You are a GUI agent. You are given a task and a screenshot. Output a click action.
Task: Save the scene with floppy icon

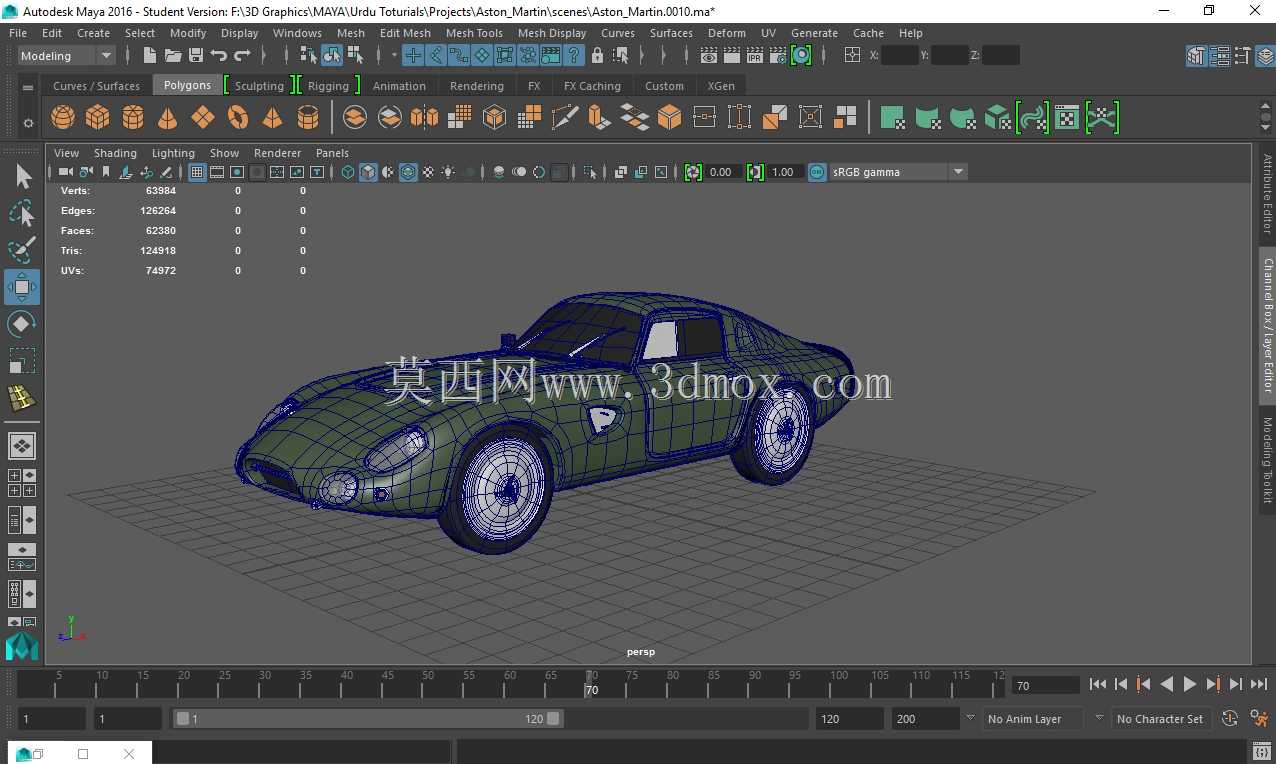pos(196,55)
